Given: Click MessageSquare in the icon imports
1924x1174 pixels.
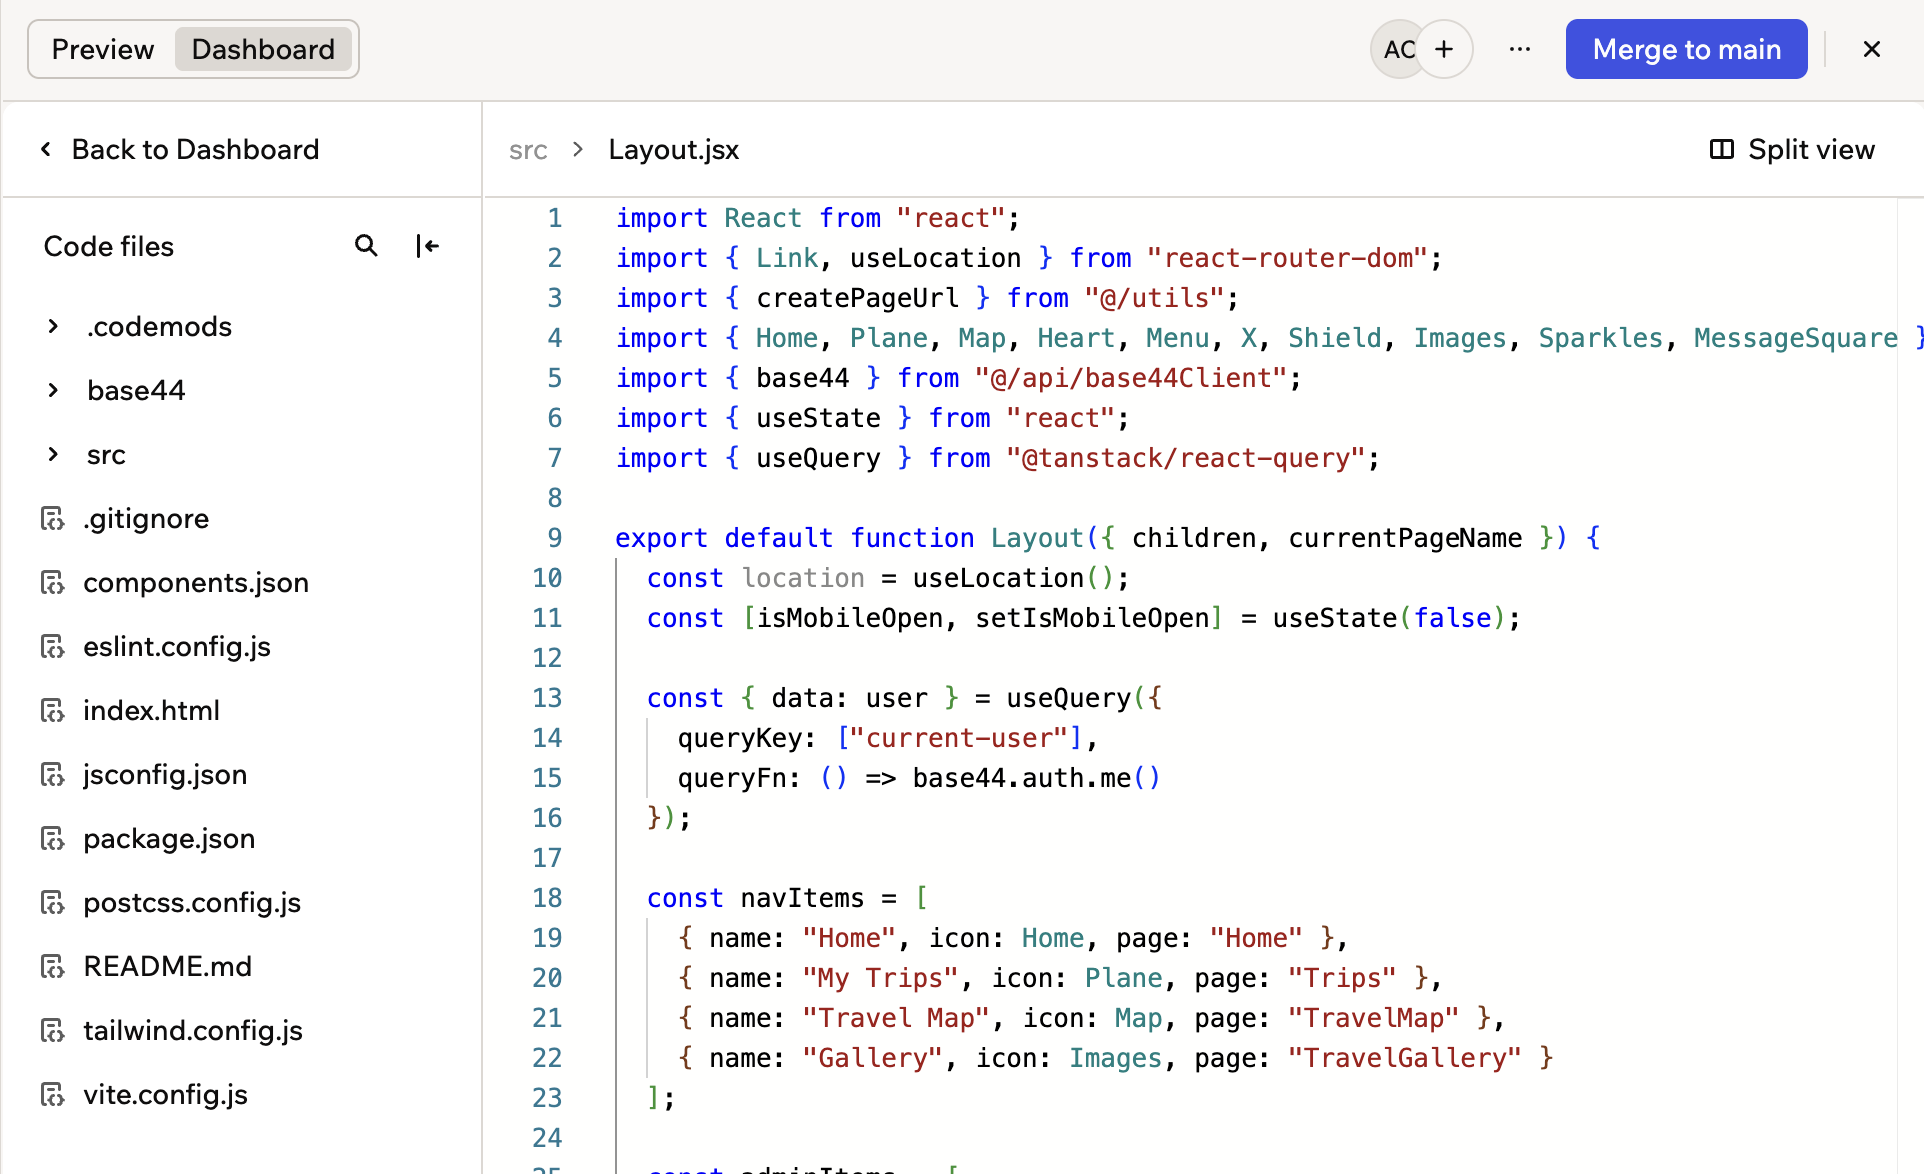Looking at the screenshot, I should coord(1796,338).
